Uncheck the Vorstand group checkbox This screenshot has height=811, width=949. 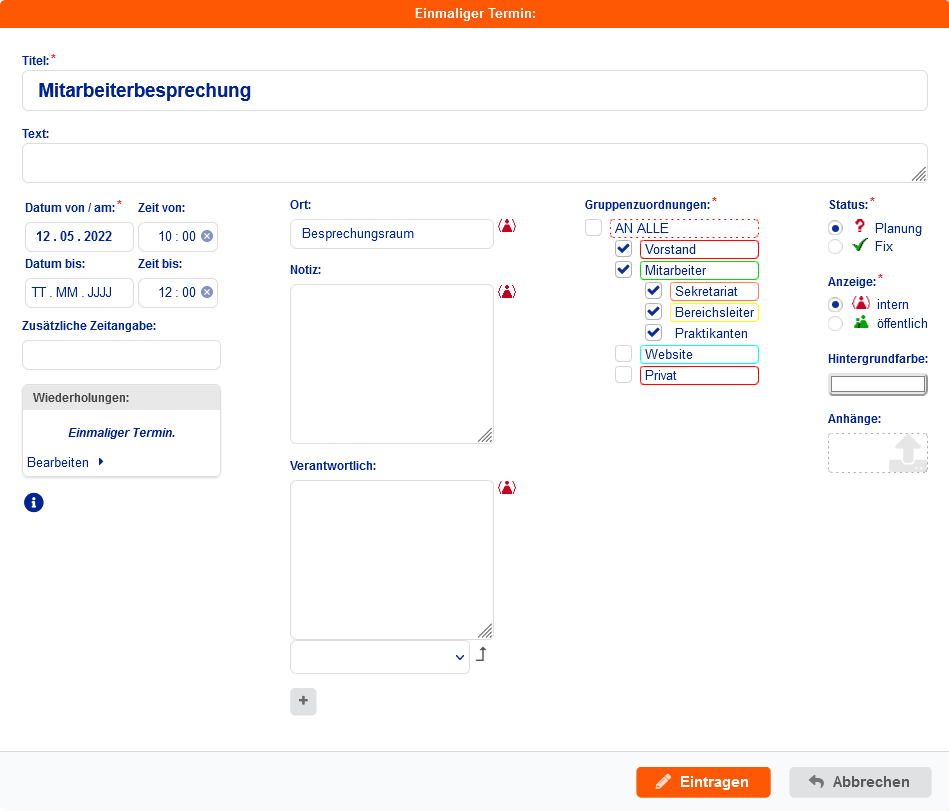click(624, 249)
